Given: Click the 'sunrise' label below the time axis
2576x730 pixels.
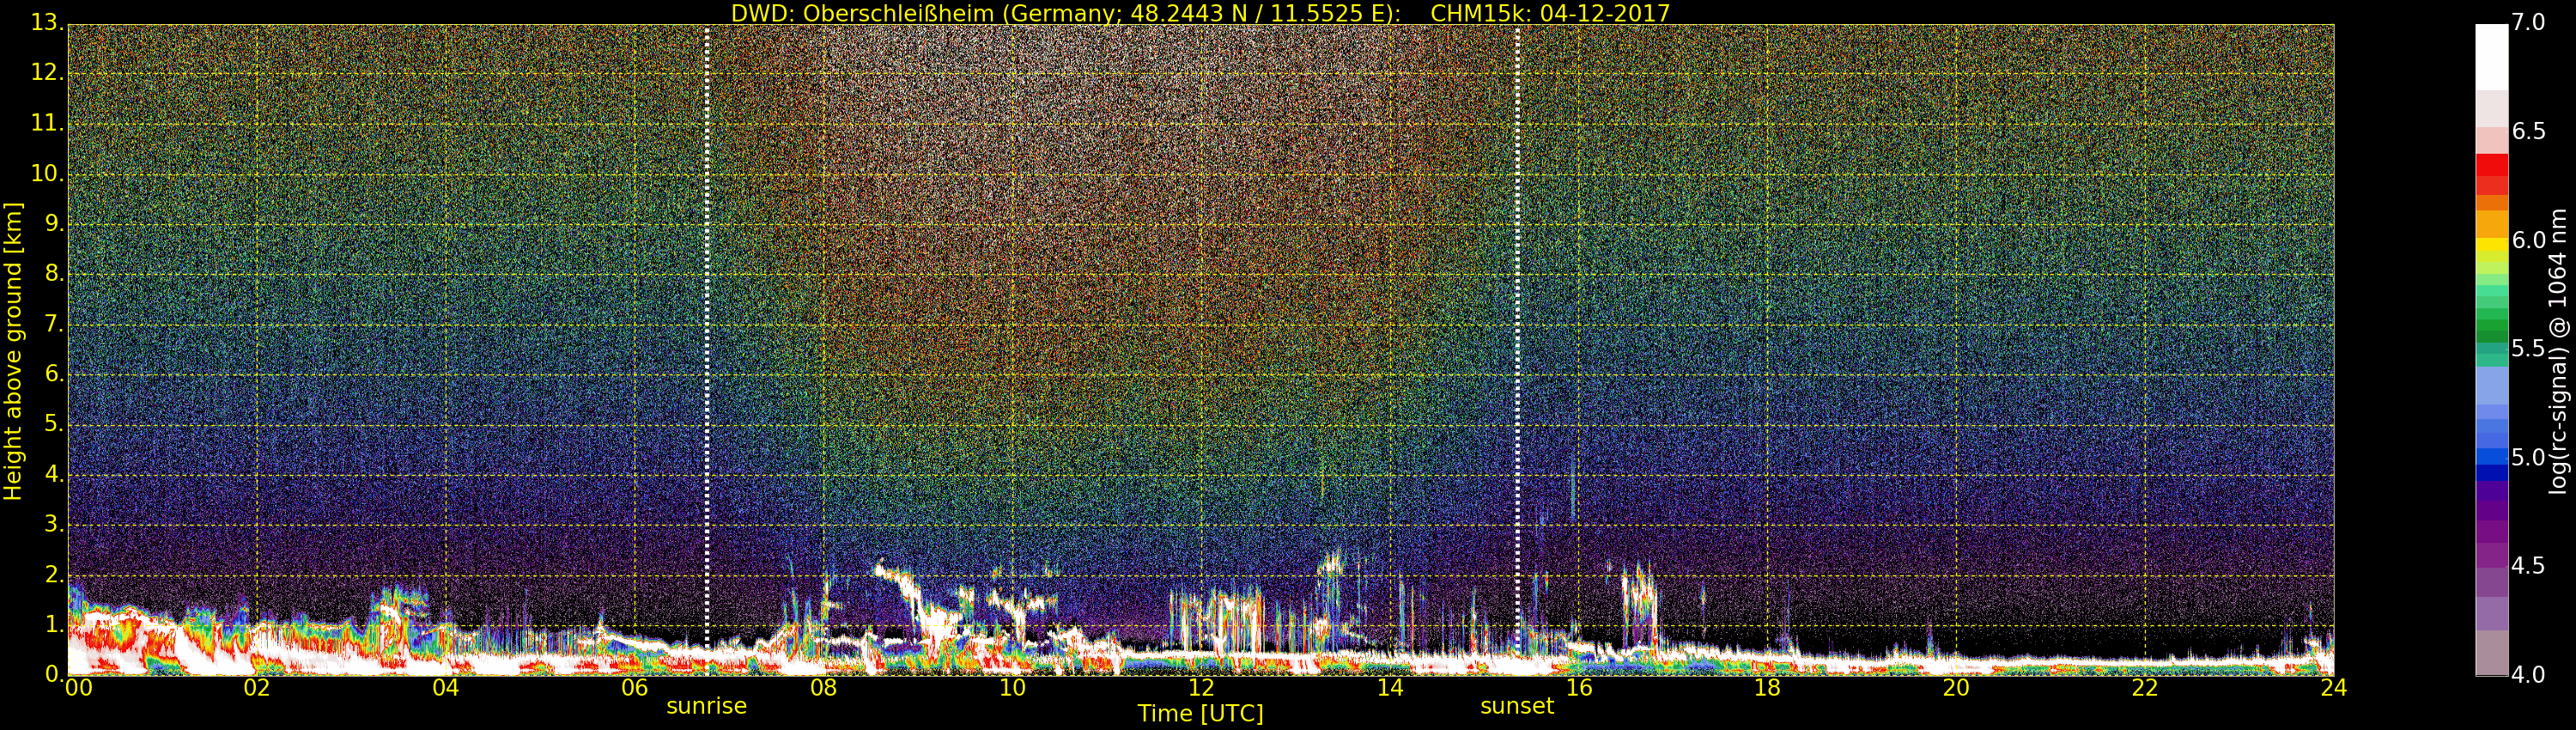Looking at the screenshot, I should pyautogui.click(x=706, y=706).
